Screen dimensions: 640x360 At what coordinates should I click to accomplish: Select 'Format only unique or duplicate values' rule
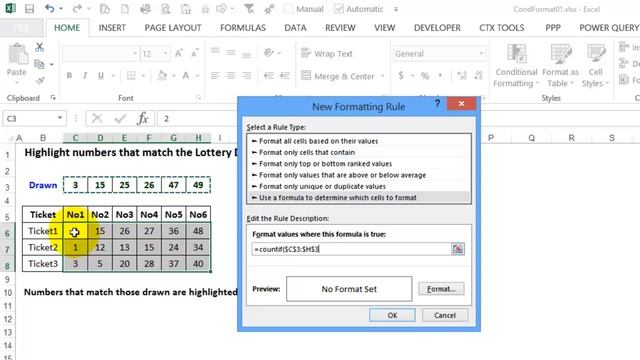click(359, 186)
